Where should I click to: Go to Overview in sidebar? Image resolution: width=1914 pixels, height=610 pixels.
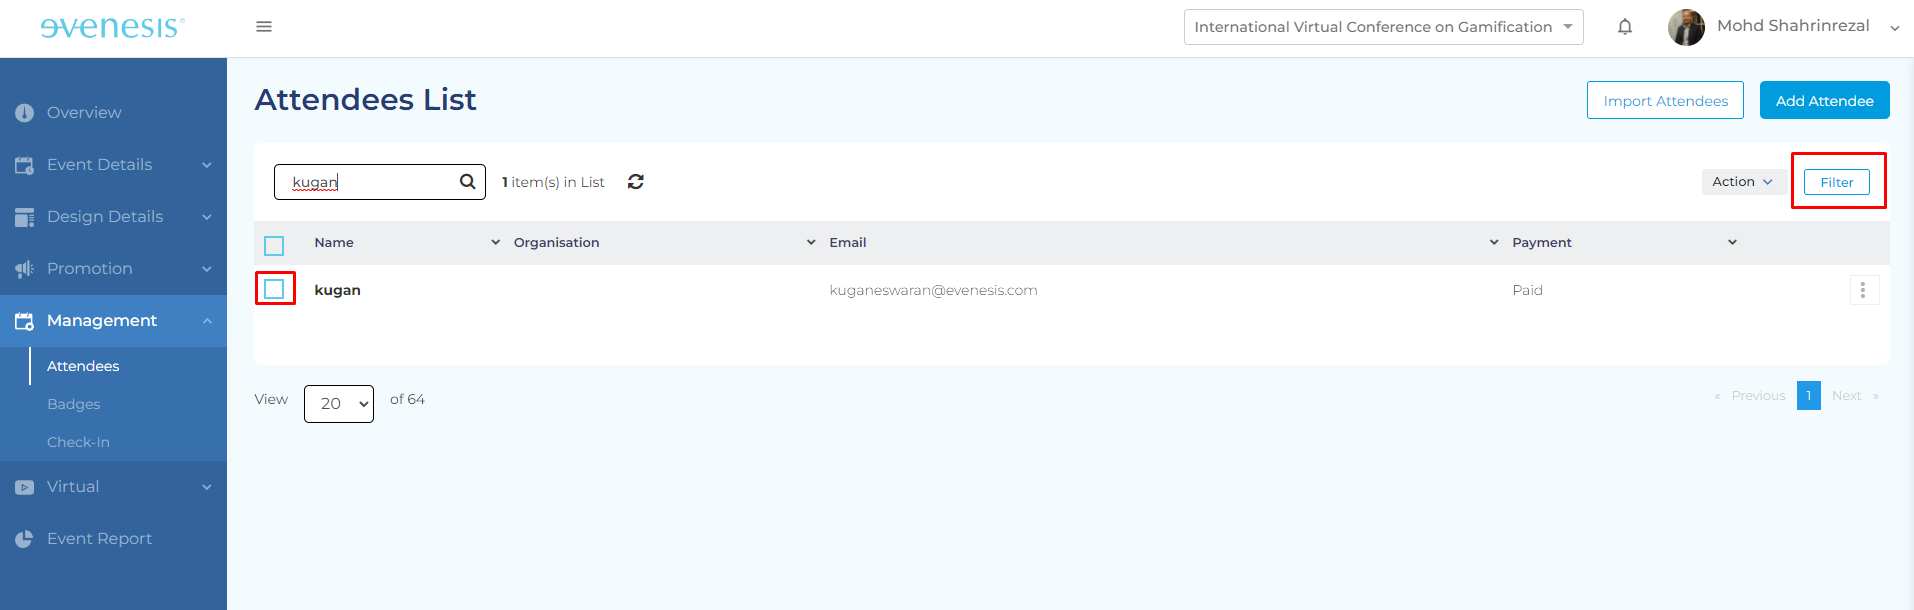(x=84, y=113)
